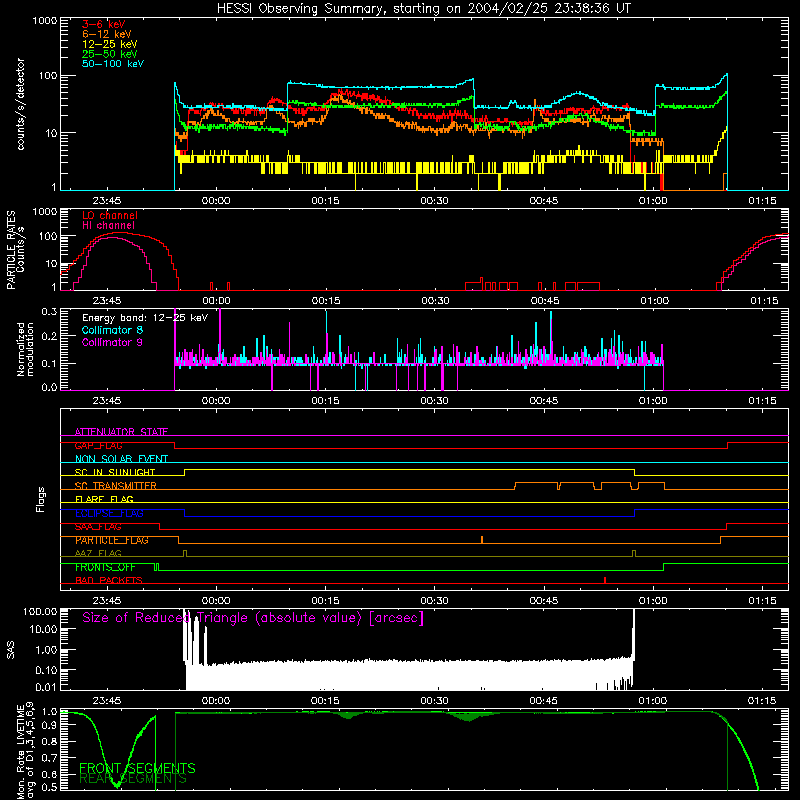This screenshot has width=800, height=800.
Task: Click the 0.2 tick on modulation axis
Action: tap(49, 336)
